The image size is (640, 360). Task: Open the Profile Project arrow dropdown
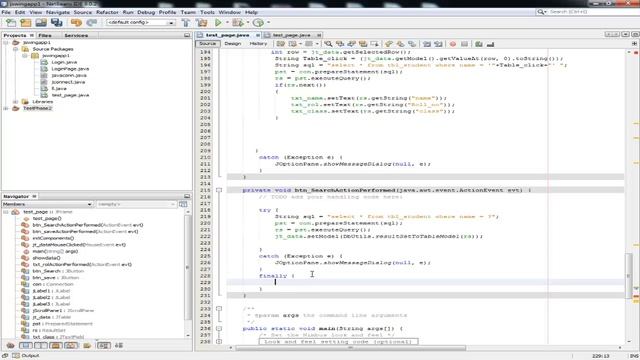(268, 23)
